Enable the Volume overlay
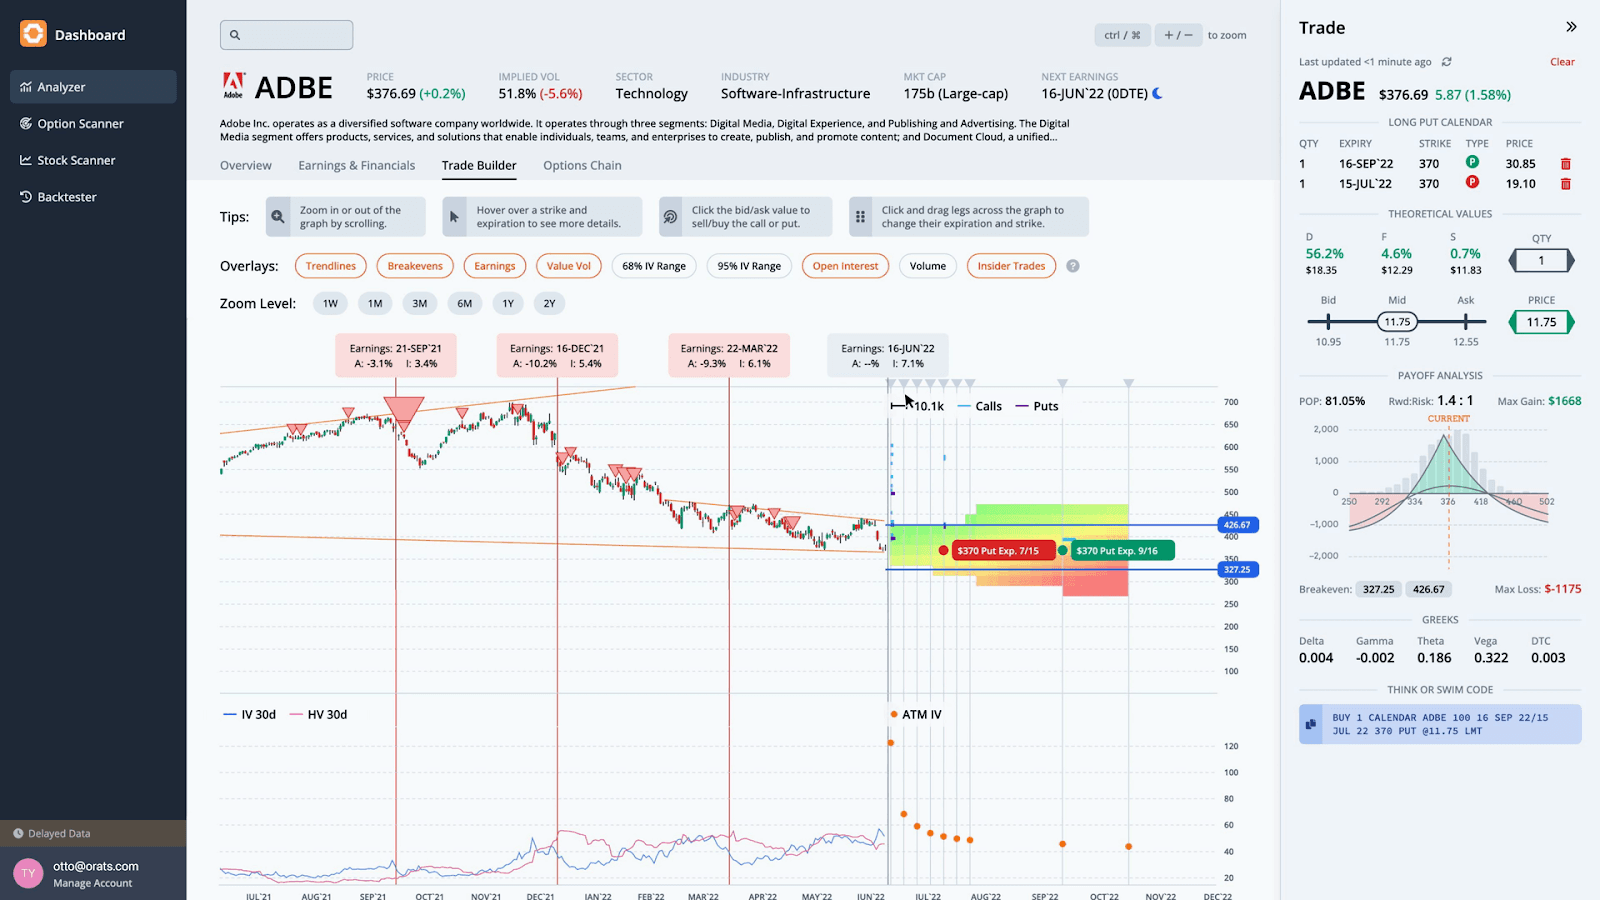This screenshot has width=1600, height=900. [x=928, y=266]
